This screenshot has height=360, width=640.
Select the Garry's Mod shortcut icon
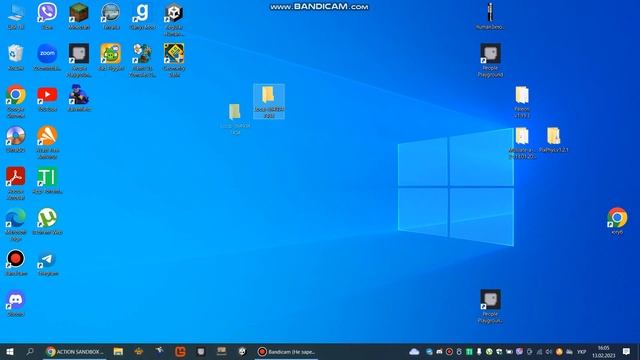(142, 16)
